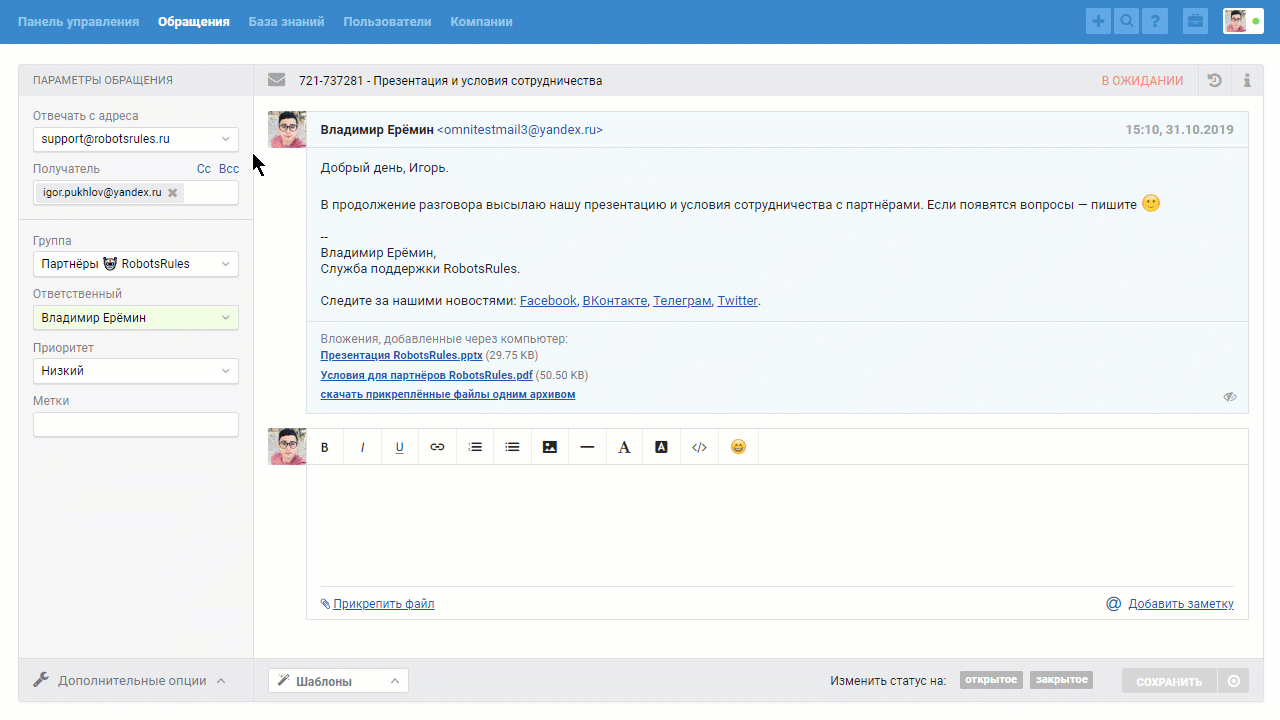Download "Презентация RobotsRules.pptx" attachment
1280x720 pixels.
401,355
